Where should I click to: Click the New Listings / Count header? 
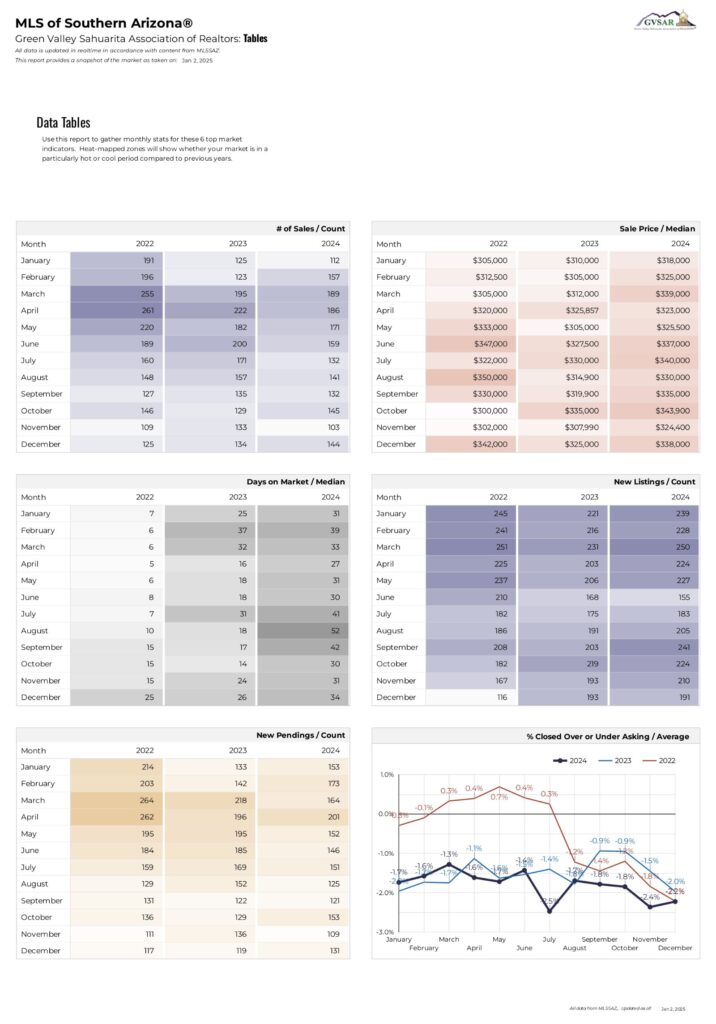(x=654, y=481)
